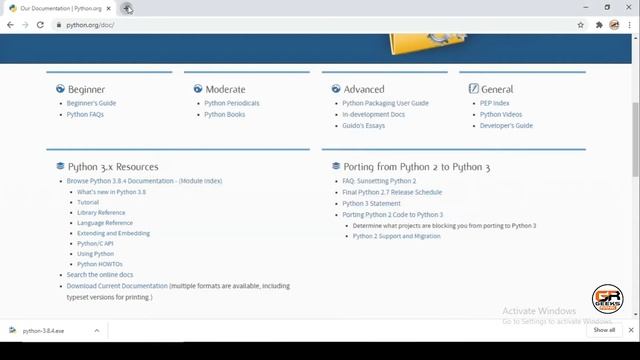Open Language Reference link
Image resolution: width=640 pixels, height=360 pixels.
[x=105, y=223]
